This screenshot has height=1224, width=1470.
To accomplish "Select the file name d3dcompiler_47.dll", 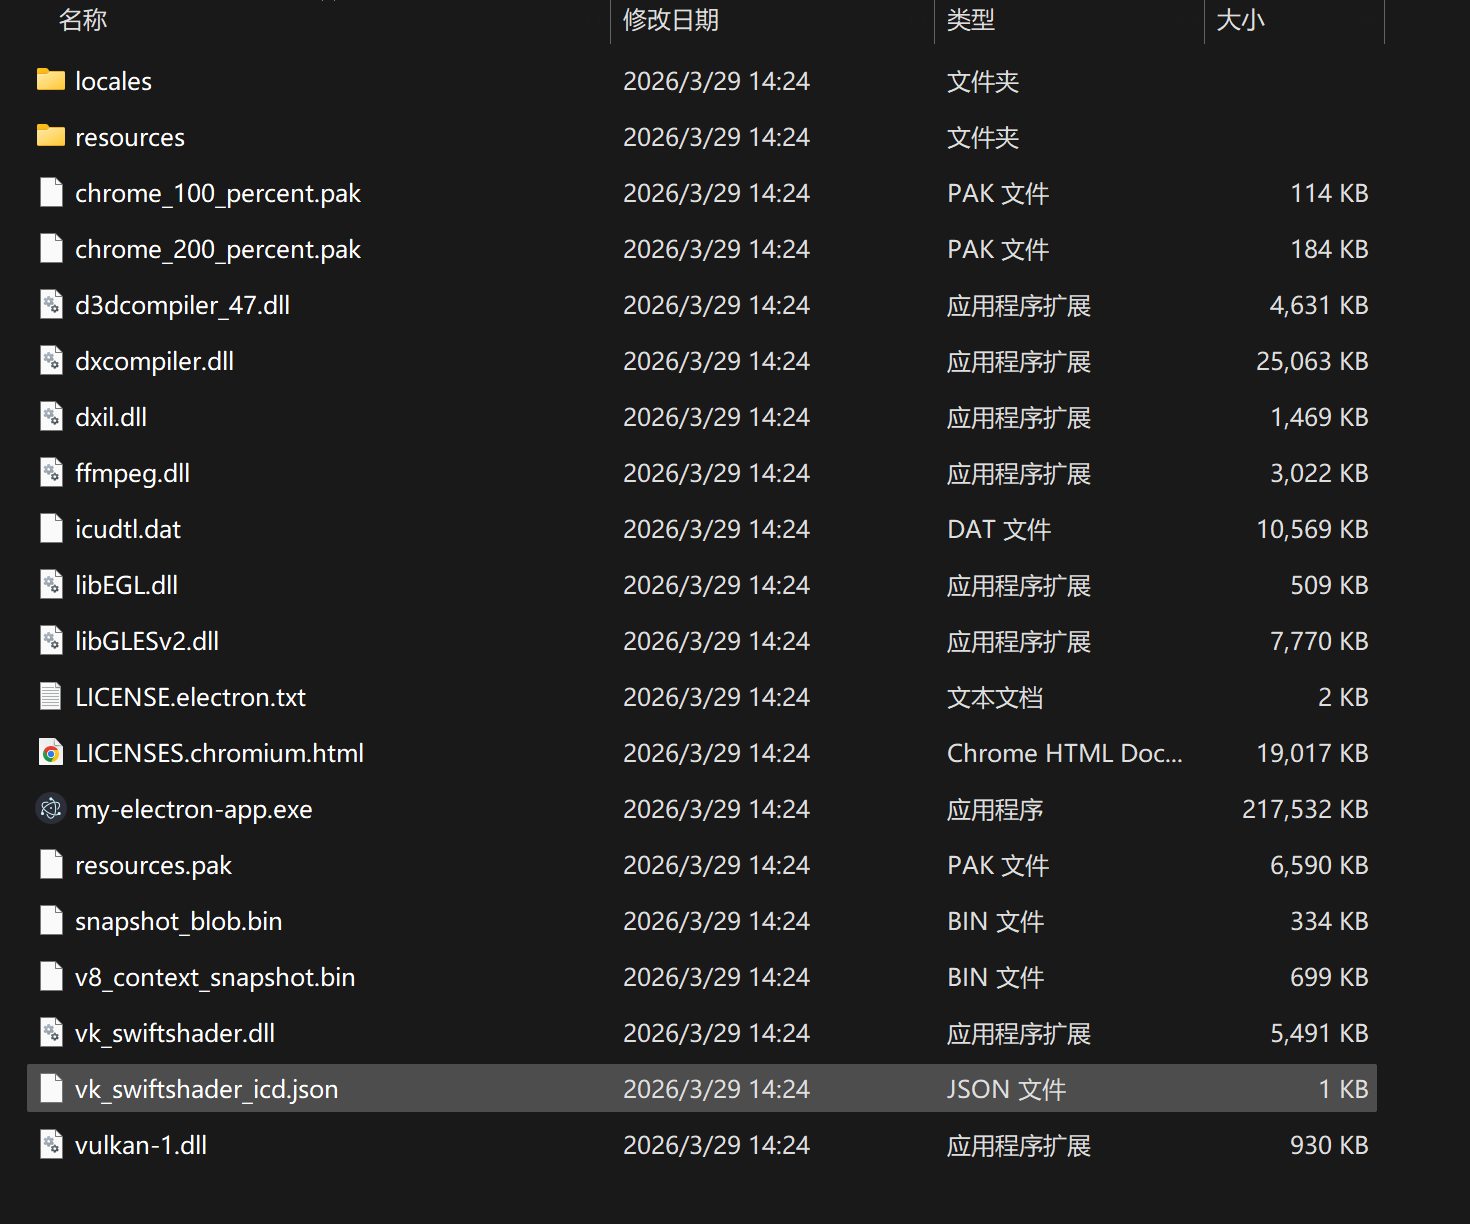I will point(183,305).
